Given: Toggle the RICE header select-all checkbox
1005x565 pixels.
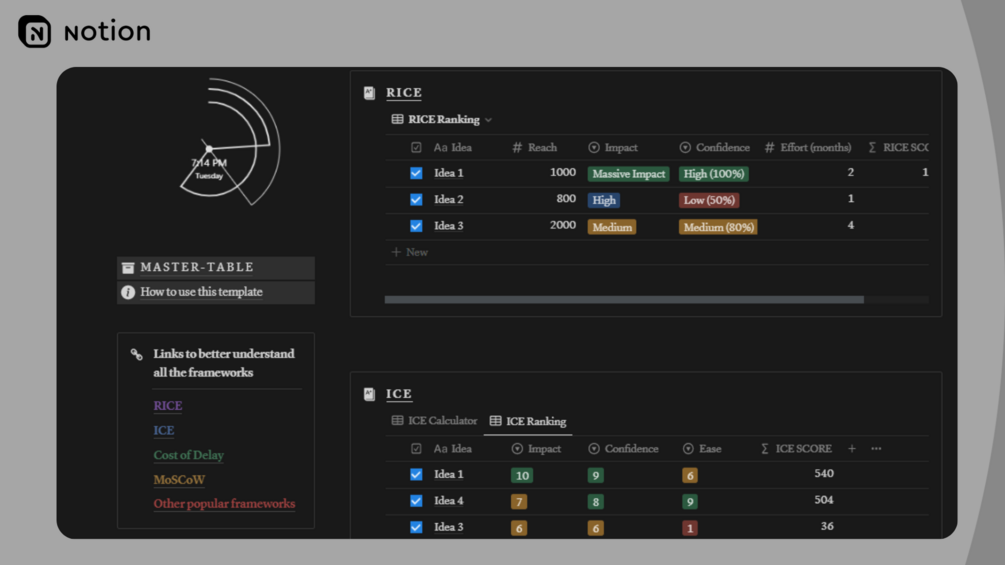Looking at the screenshot, I should 417,147.
